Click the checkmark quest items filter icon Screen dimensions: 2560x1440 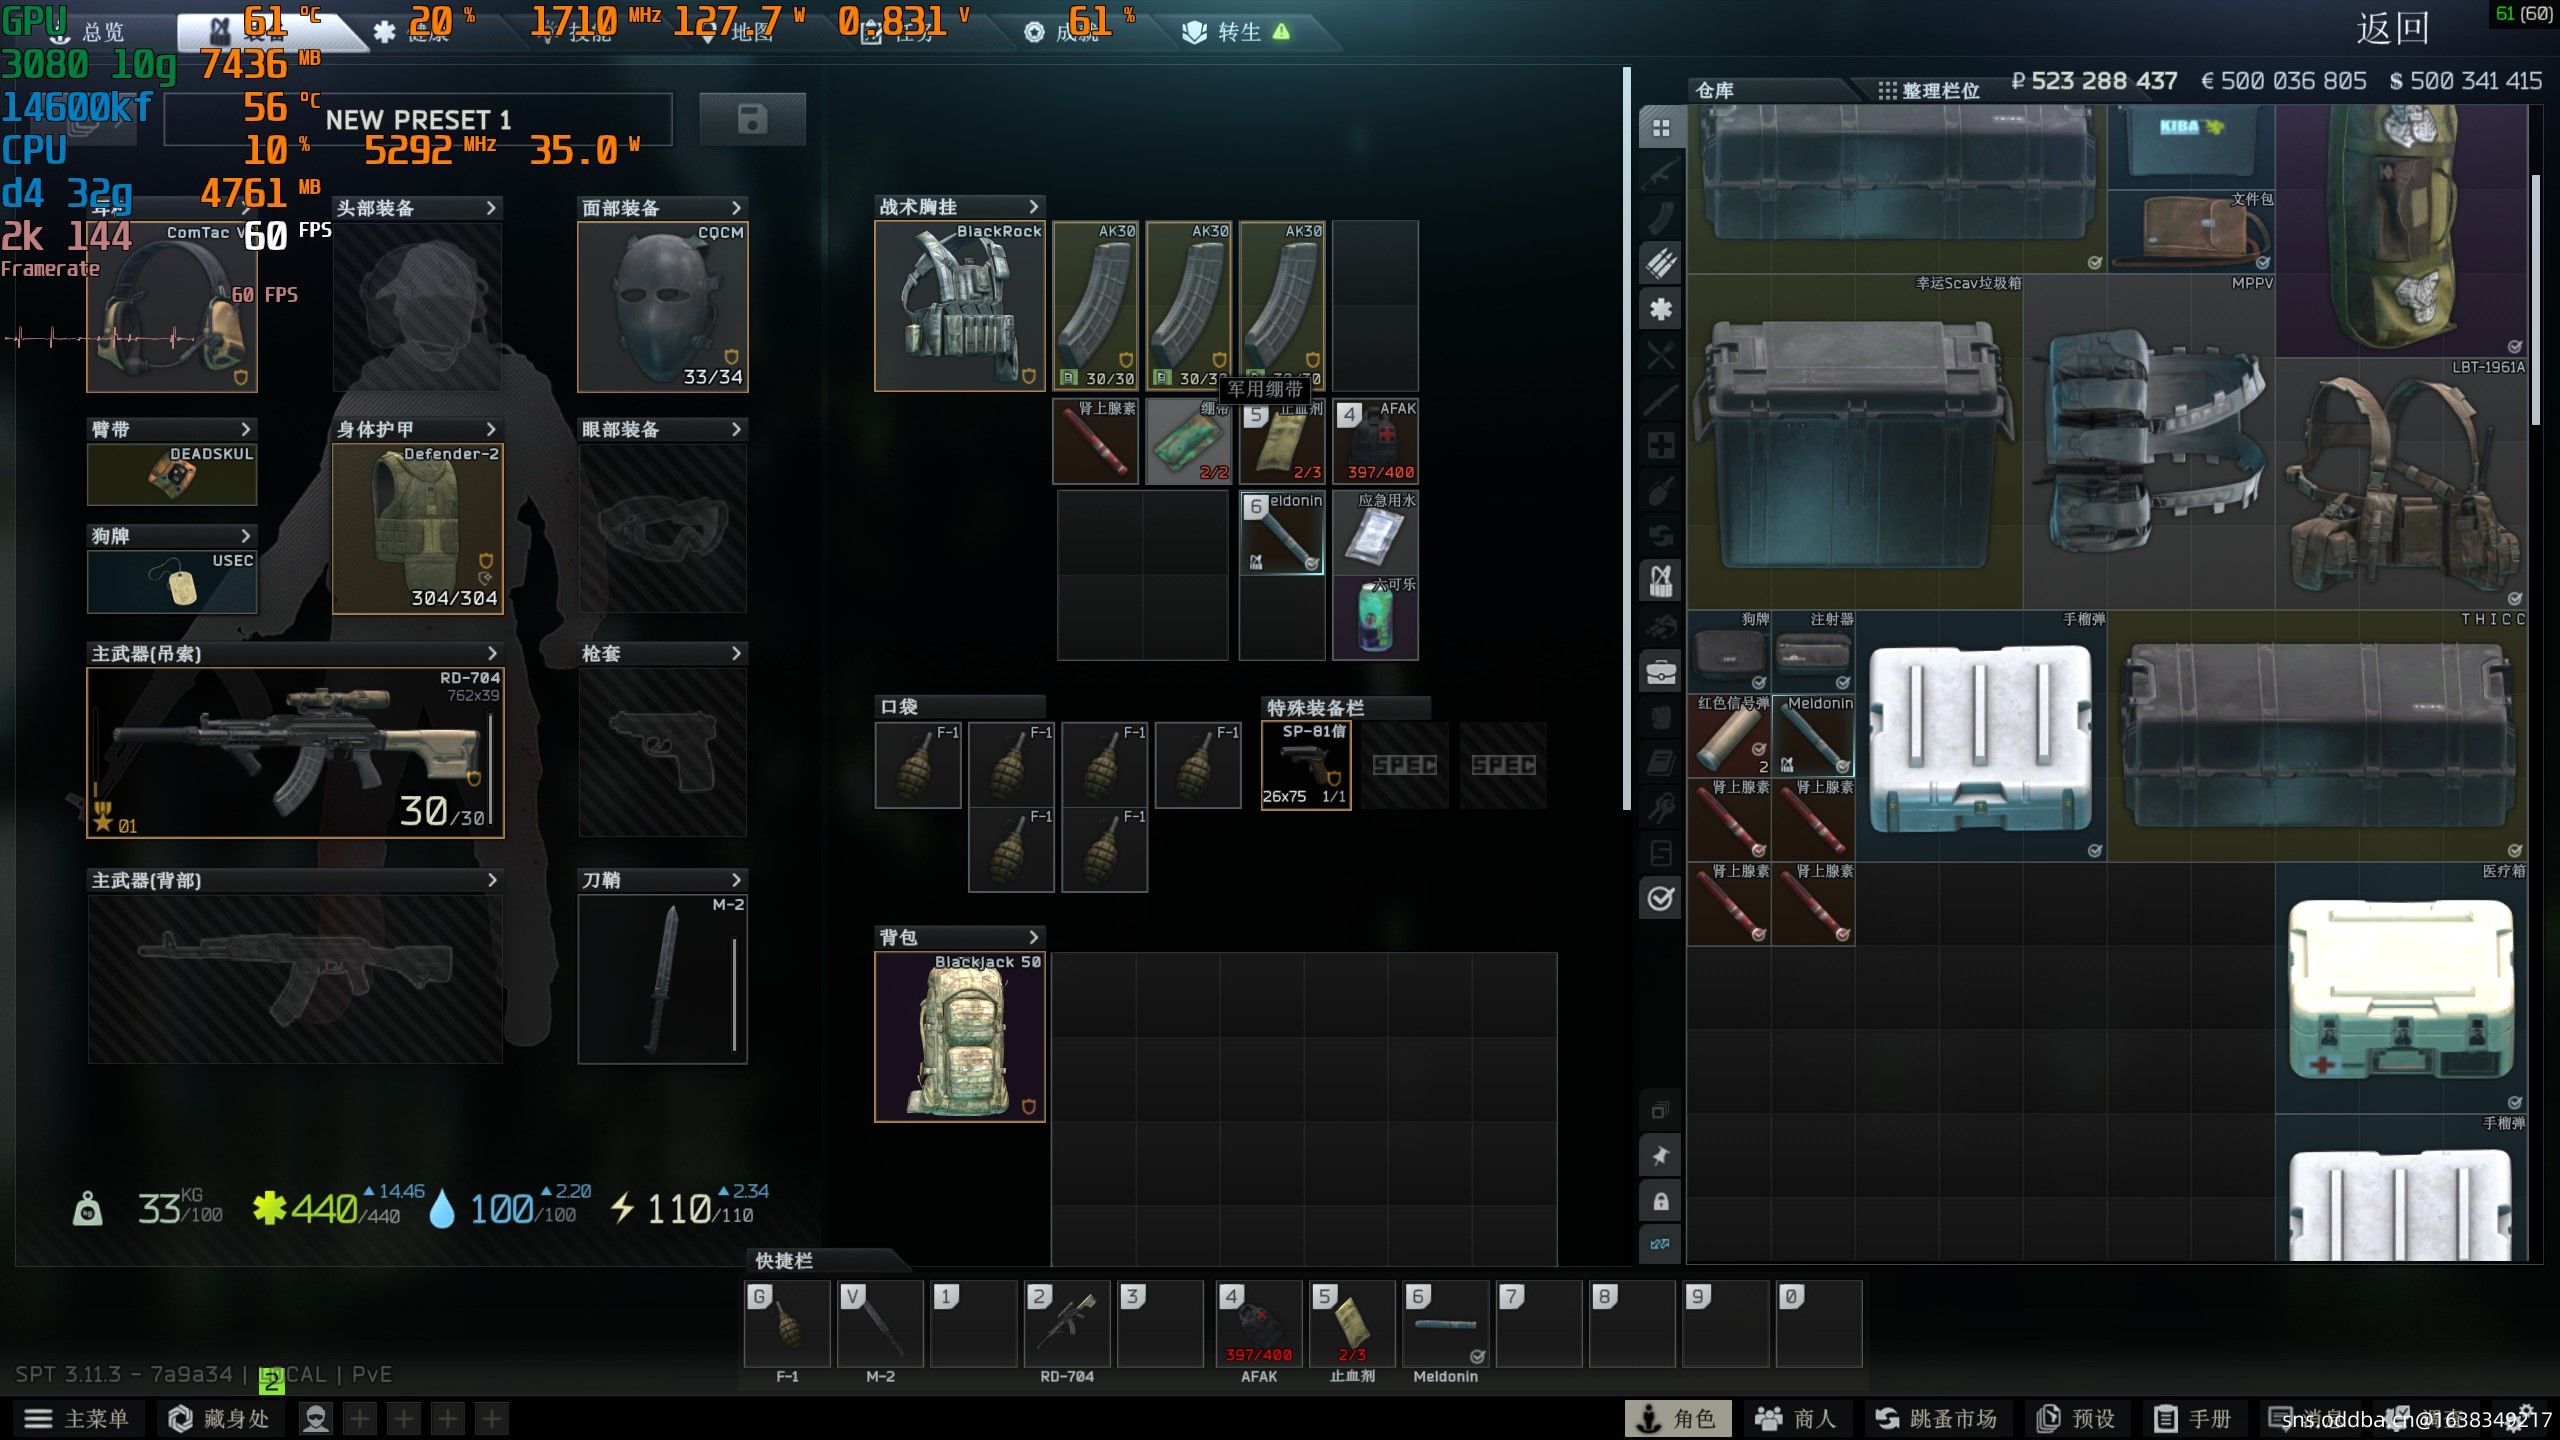[x=1661, y=899]
